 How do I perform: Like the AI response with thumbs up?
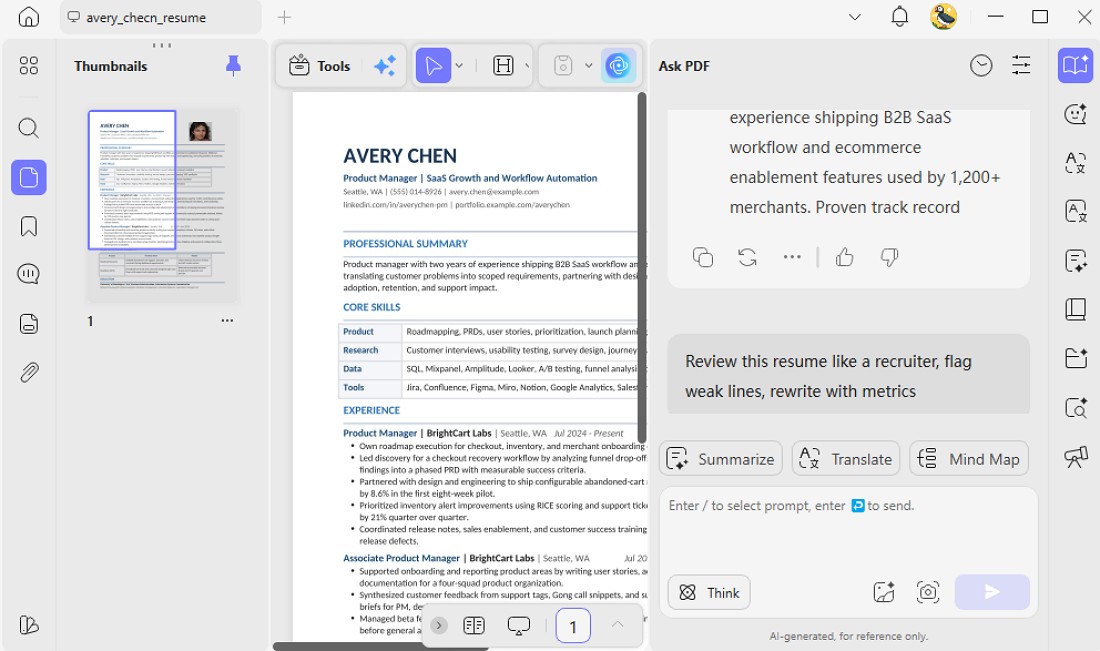(x=845, y=257)
